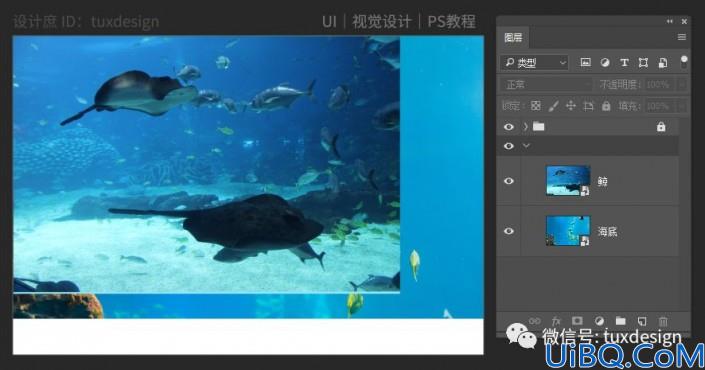Open the 类型 filter type dropdown

tap(535, 62)
